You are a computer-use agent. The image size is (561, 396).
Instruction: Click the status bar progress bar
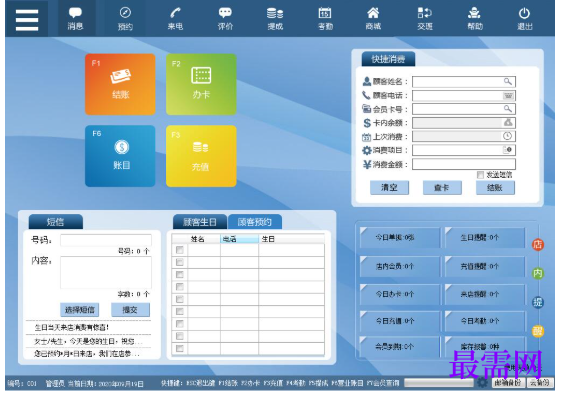coord(439,383)
